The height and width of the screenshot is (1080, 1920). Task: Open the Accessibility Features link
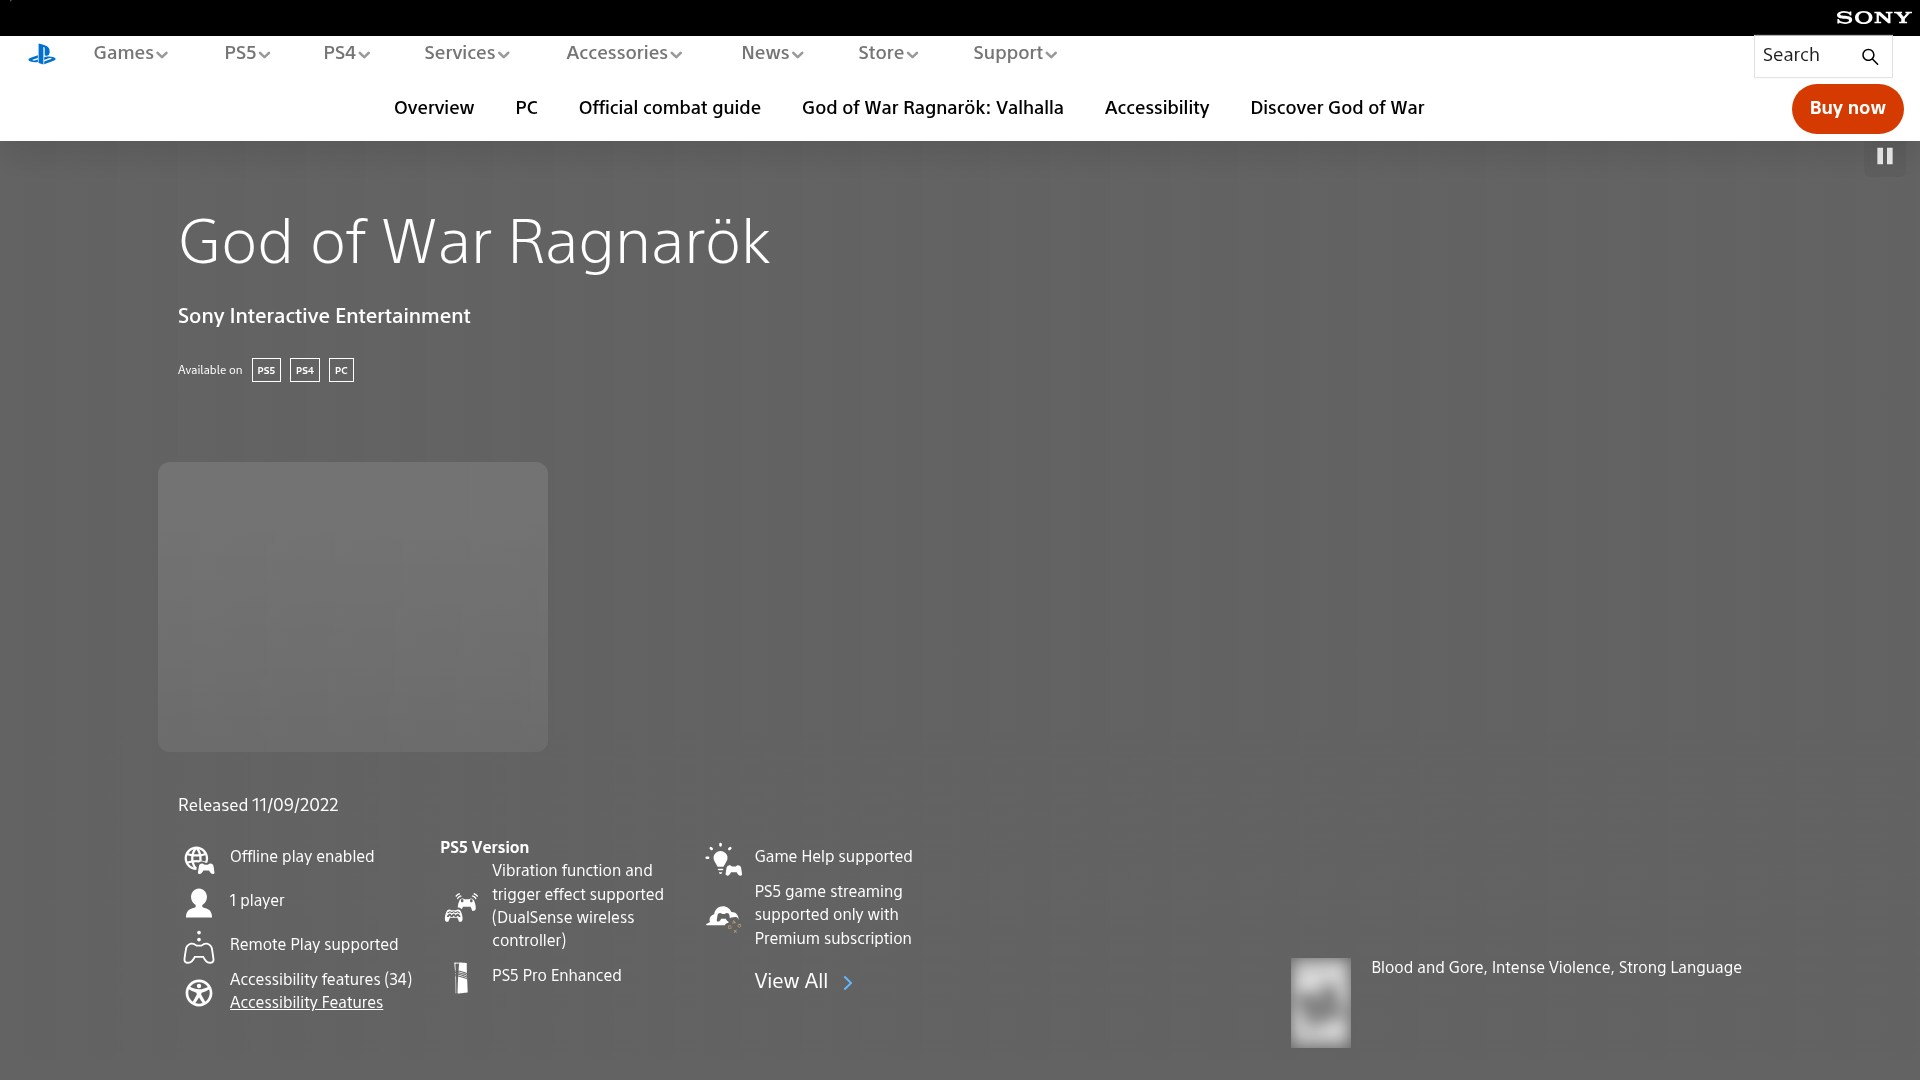pyautogui.click(x=306, y=1003)
